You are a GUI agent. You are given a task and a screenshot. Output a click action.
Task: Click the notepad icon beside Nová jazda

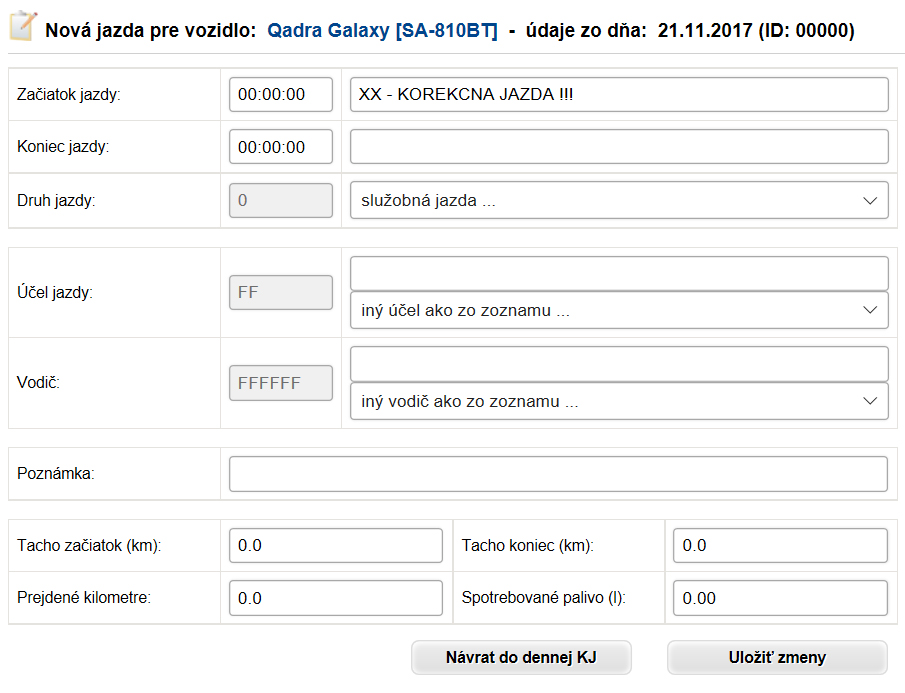click(24, 27)
